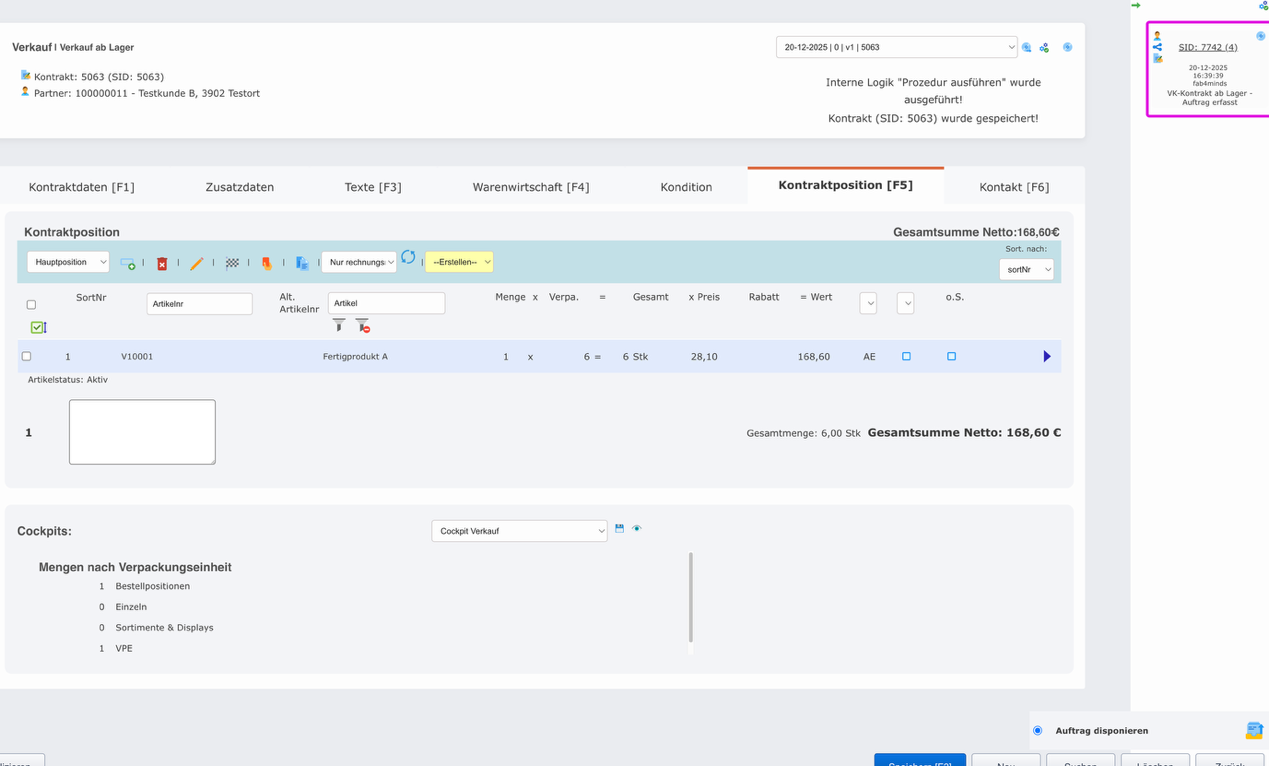
Task: Clear the Artikel filter with the crossed funnel icon
Action: coord(362,325)
